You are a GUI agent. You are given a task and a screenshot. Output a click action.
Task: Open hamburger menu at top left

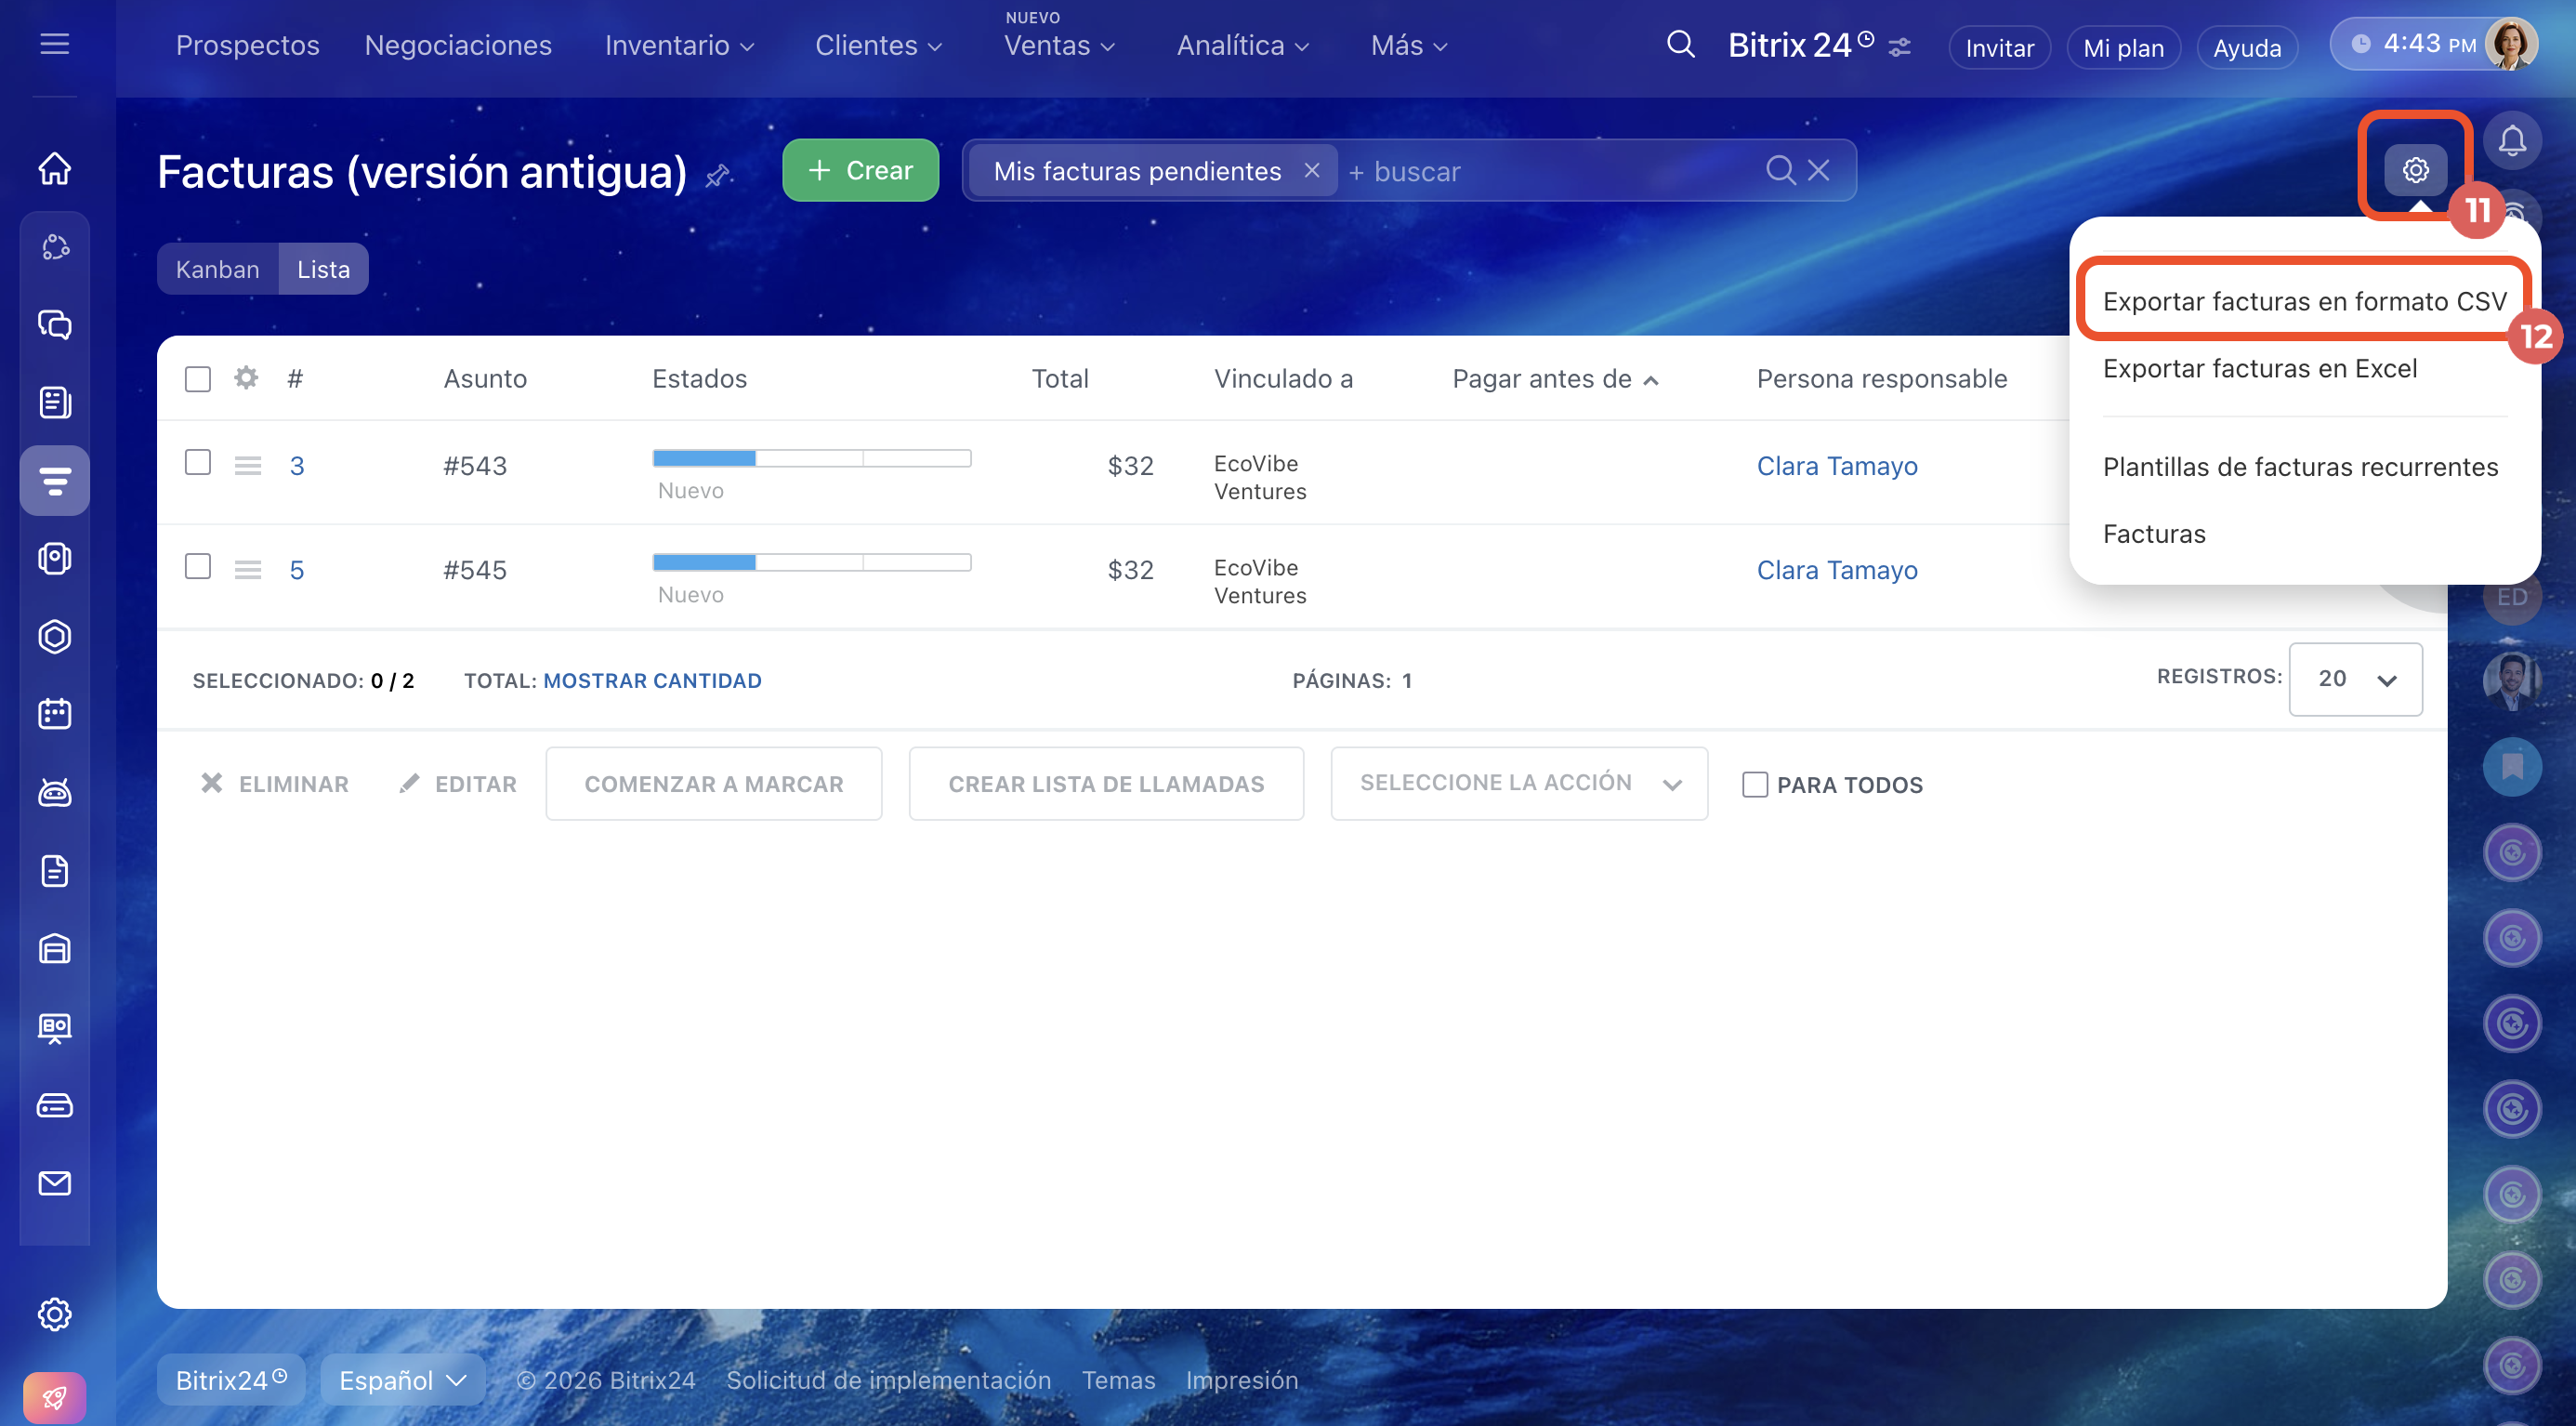pos(54,44)
